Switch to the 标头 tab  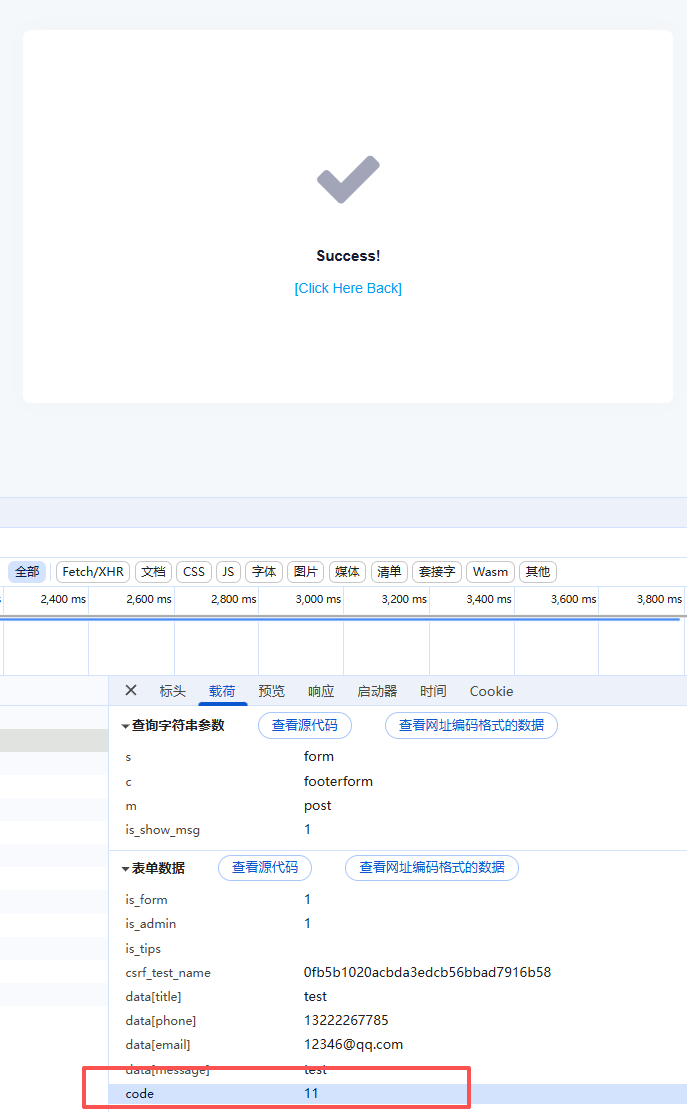pyautogui.click(x=173, y=691)
